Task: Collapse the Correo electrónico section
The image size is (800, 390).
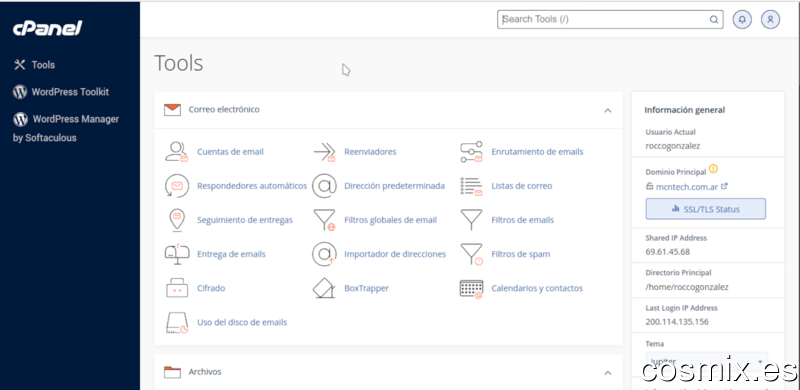Action: (608, 110)
